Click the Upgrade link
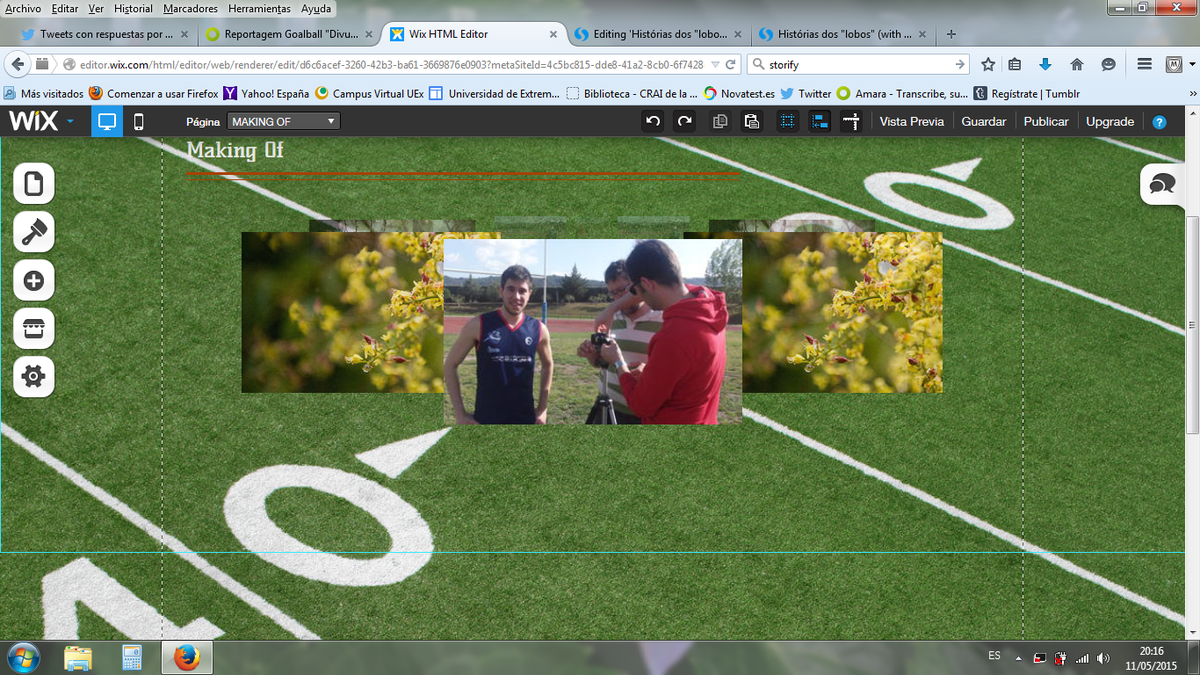Screen dimensions: 1200x675 [1110, 122]
